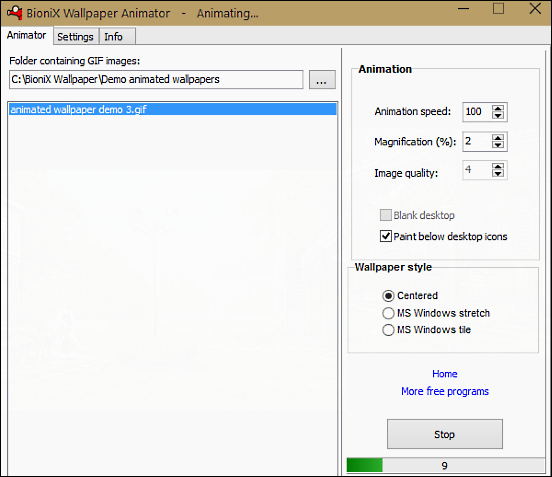This screenshot has height=477, width=552.
Task: Open the Settings tab
Action: pos(76,37)
